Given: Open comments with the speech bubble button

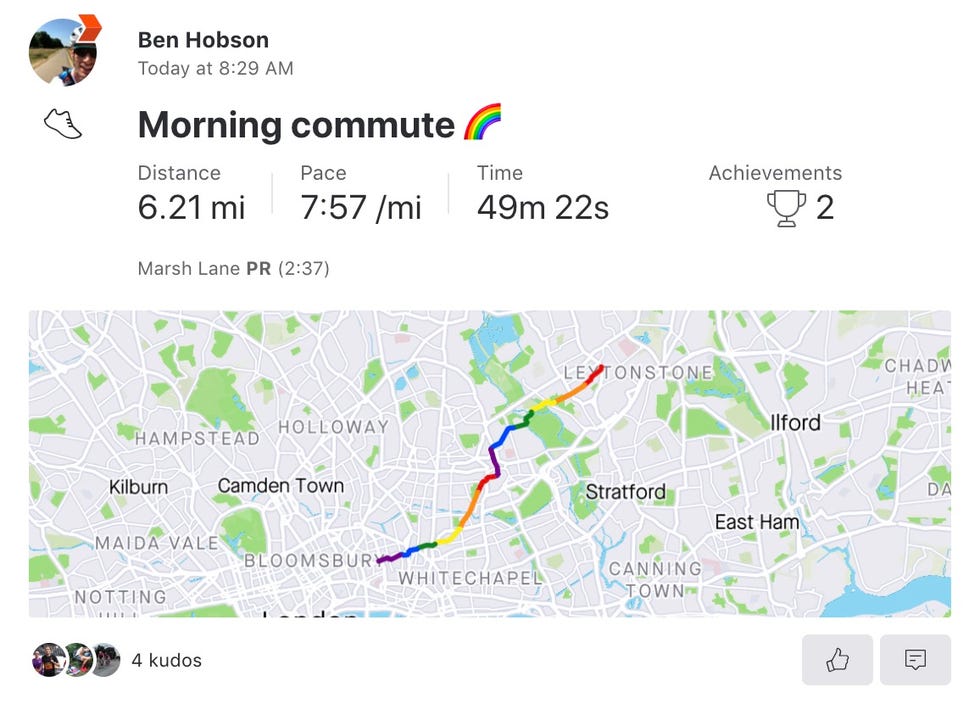Looking at the screenshot, I should (x=915, y=660).
